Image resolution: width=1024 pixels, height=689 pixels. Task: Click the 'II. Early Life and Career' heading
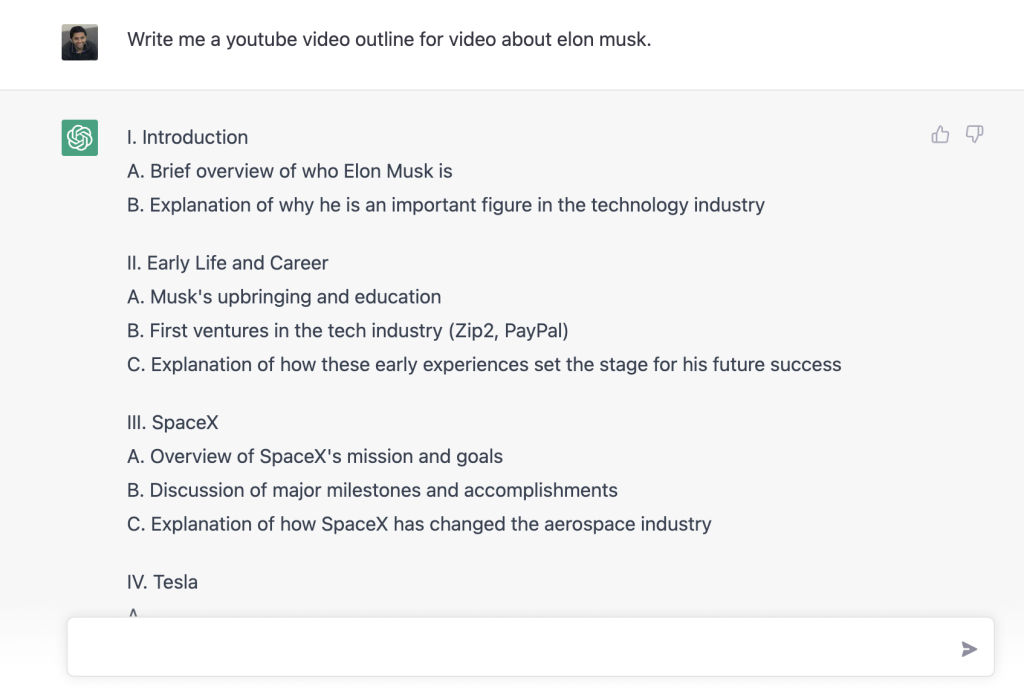point(227,263)
